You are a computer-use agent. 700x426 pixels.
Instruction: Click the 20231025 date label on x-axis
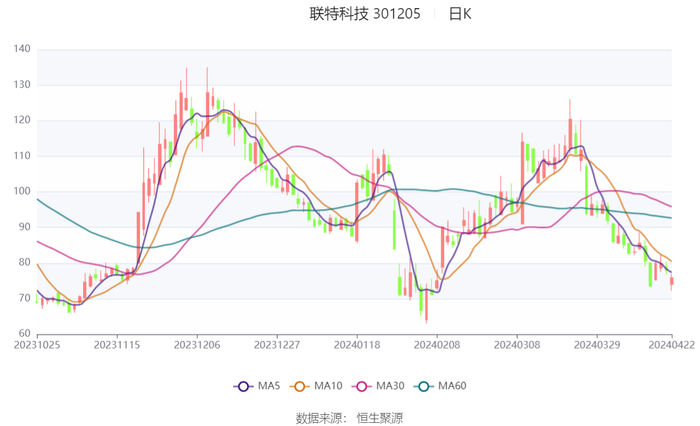(37, 344)
